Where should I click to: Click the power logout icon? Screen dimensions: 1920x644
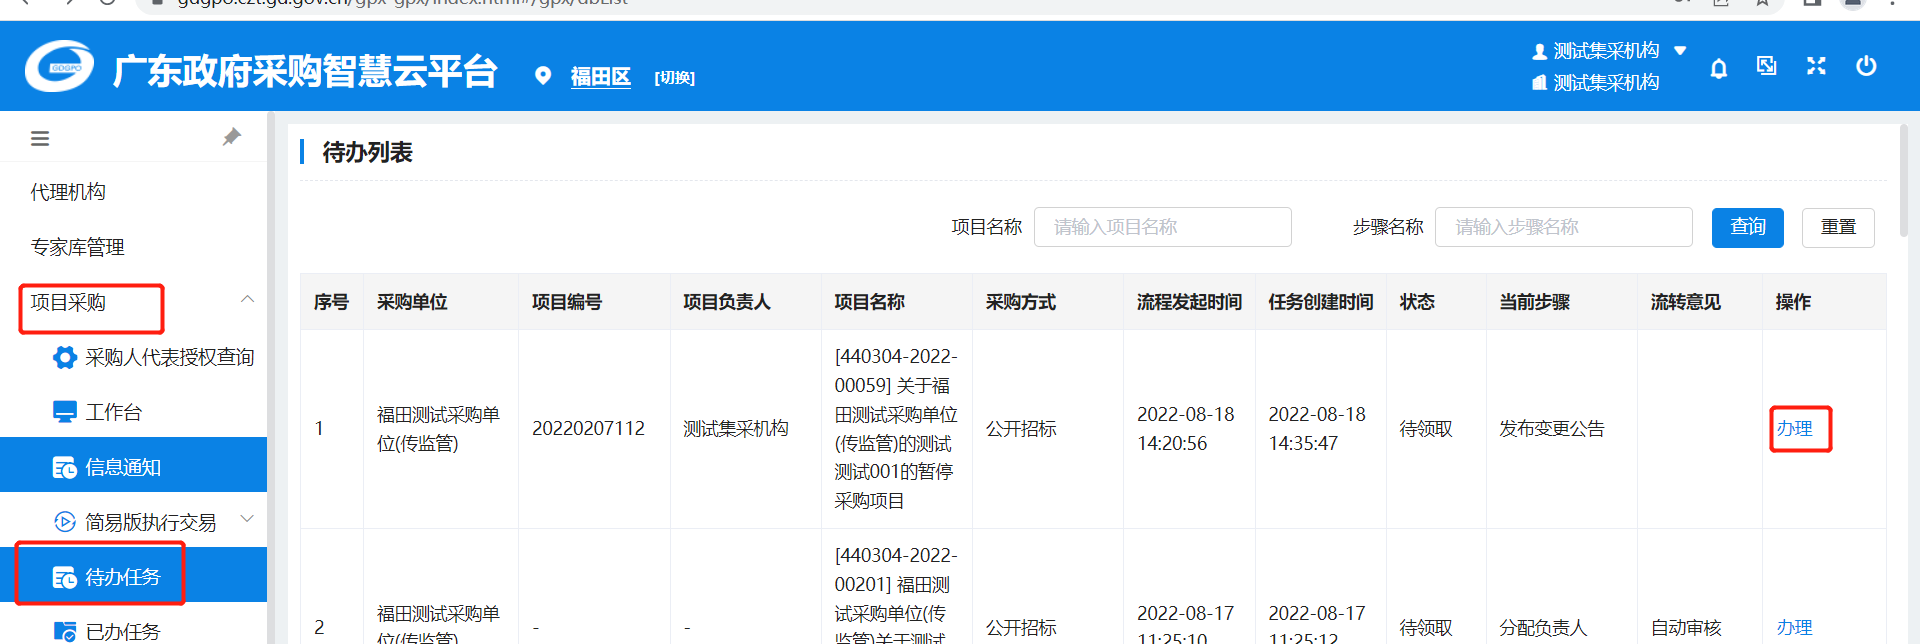(1865, 66)
